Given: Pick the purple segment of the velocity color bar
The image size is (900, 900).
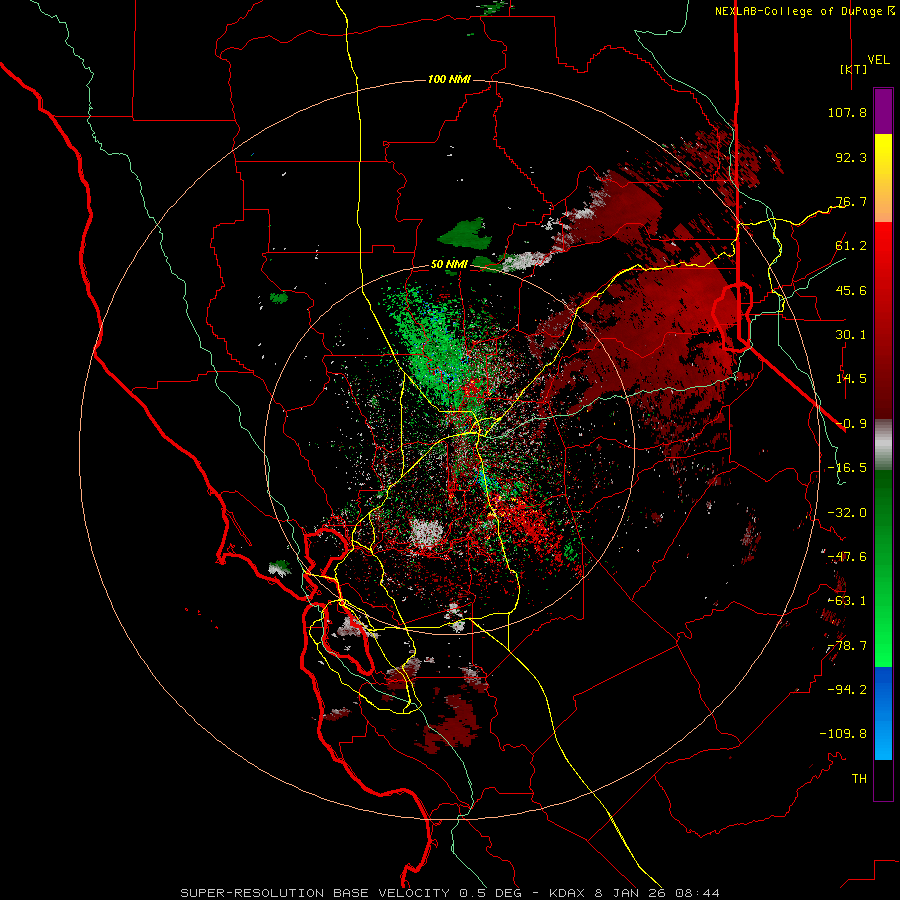Looking at the screenshot, I should coord(883,111).
